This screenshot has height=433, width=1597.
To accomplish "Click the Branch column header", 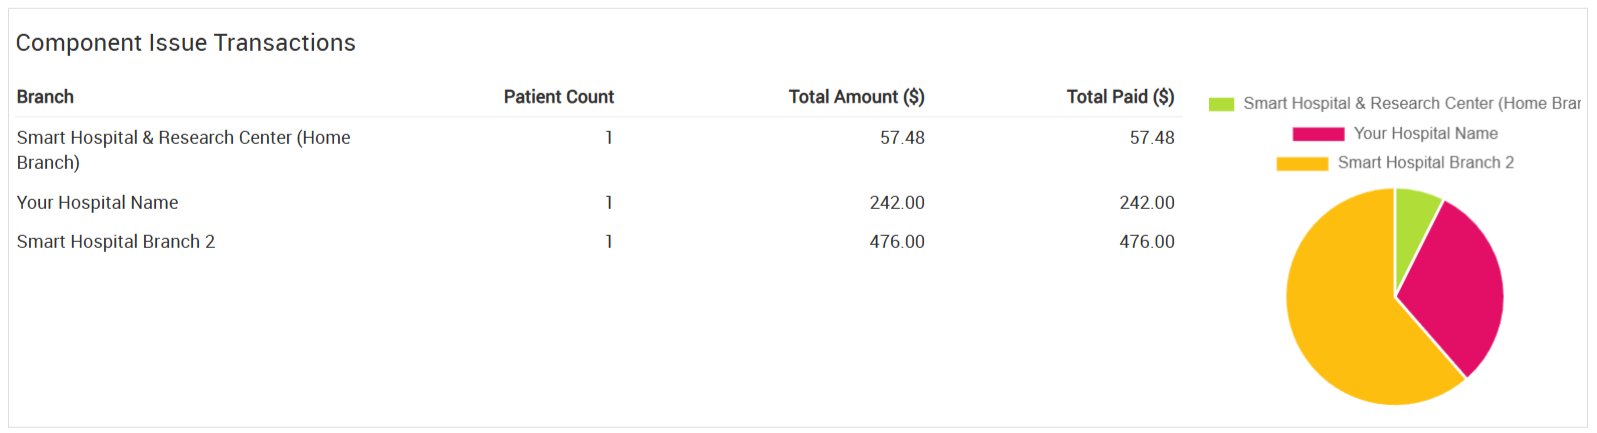I will [45, 97].
